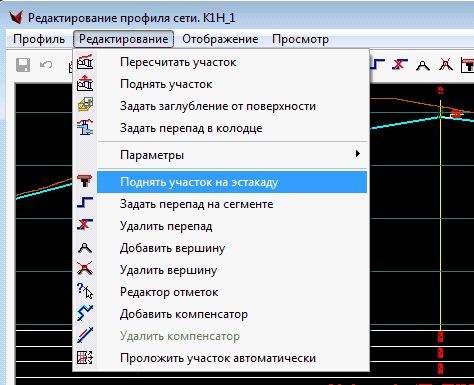
Task: Open the Профиль menu
Action: click(x=39, y=39)
